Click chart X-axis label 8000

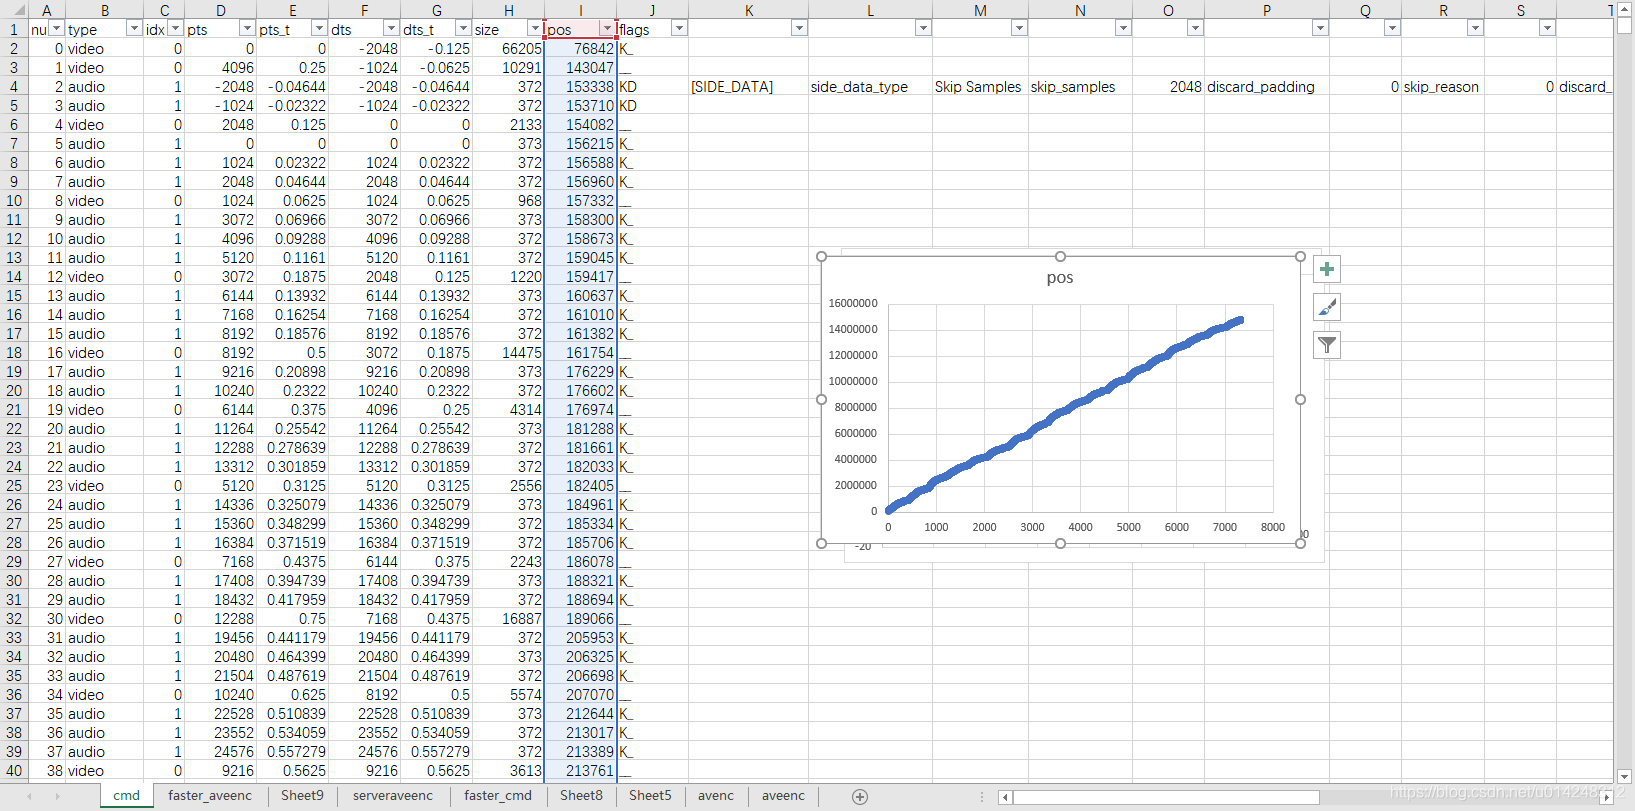[1273, 527]
